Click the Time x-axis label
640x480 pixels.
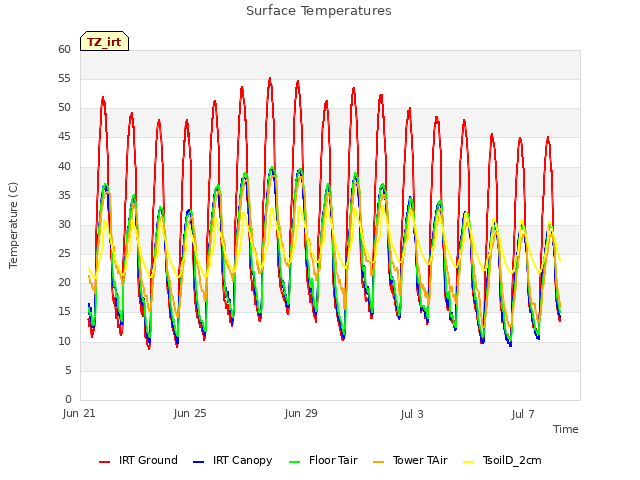pos(566,429)
